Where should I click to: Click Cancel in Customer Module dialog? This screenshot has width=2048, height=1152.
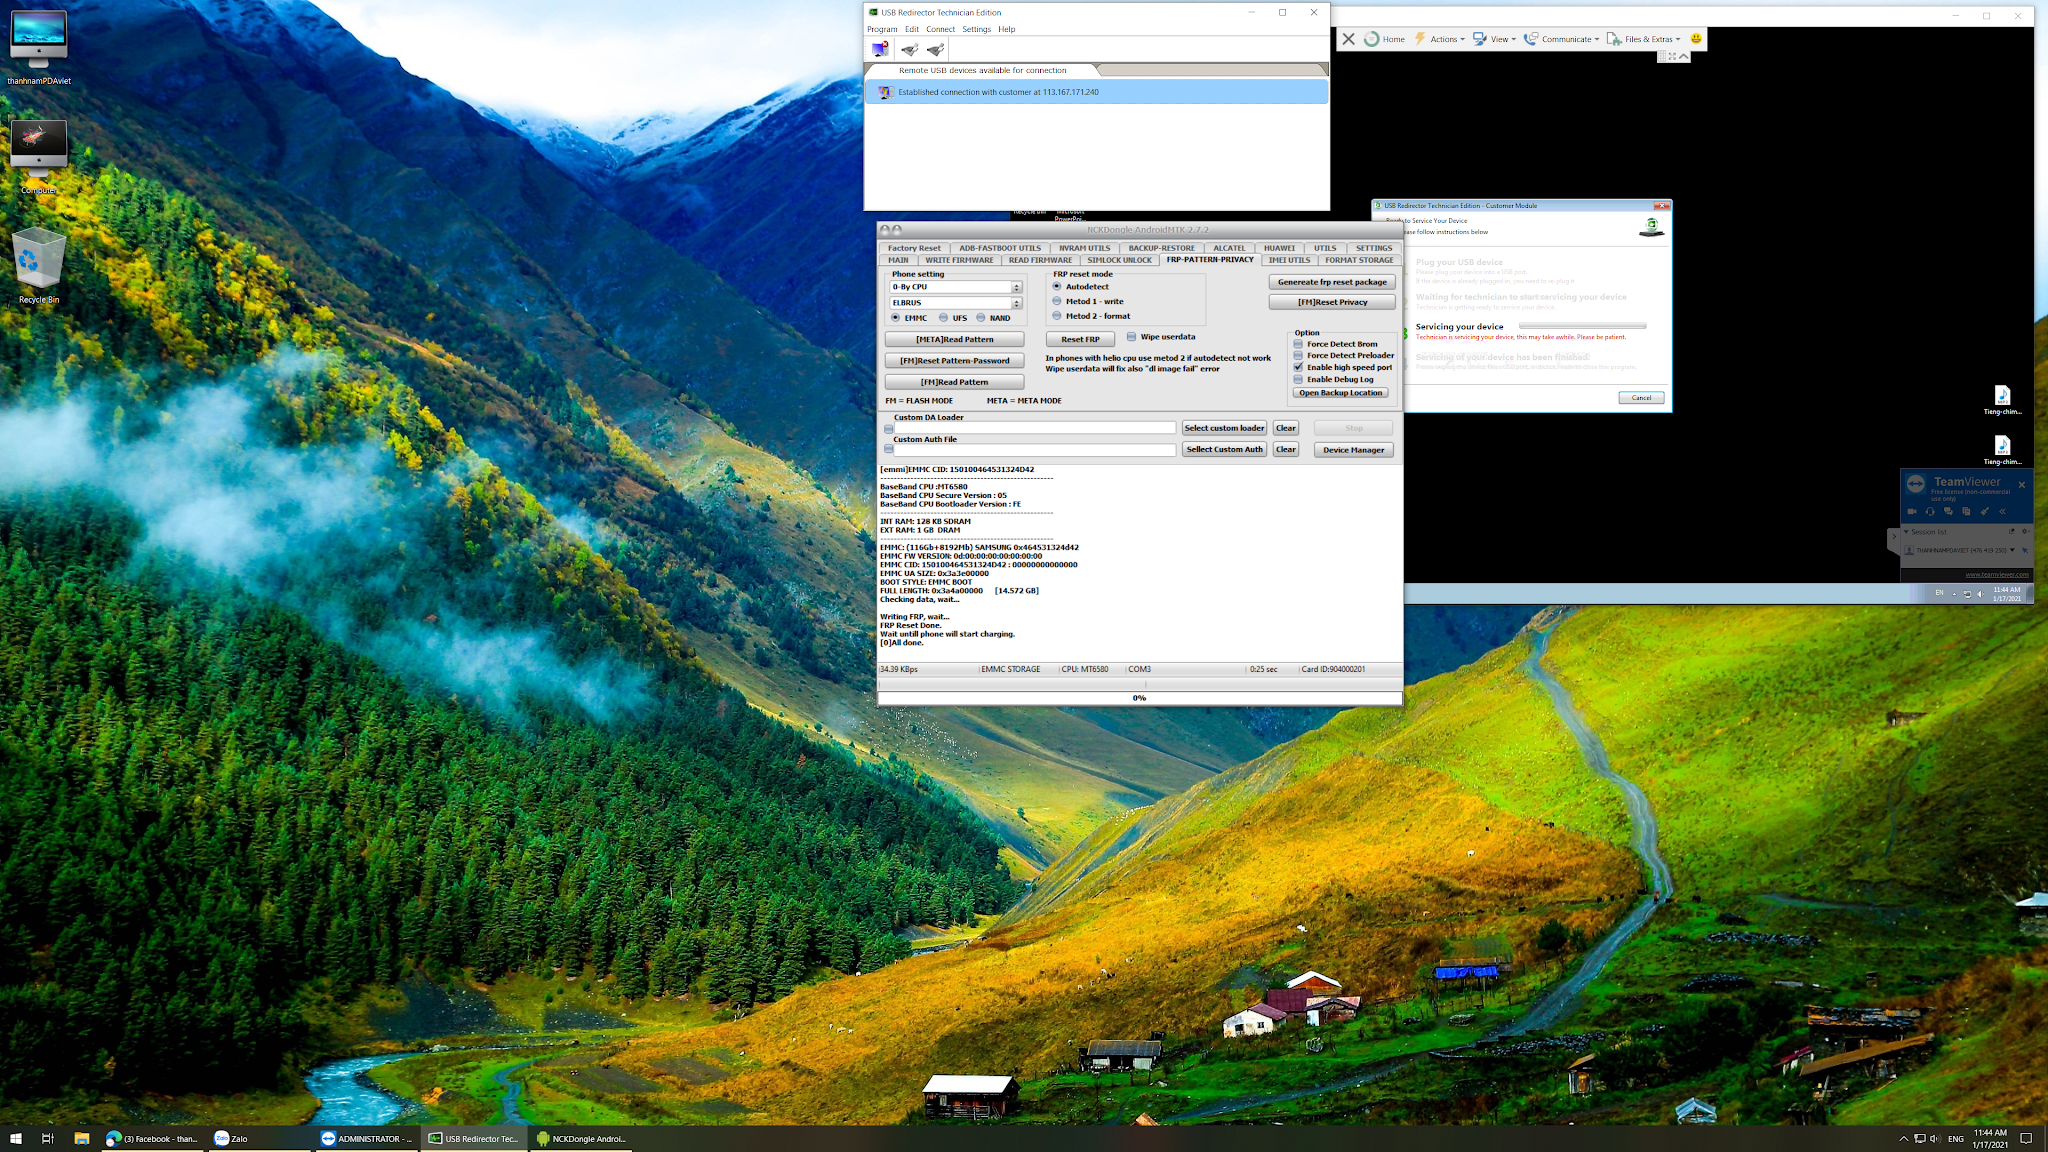point(1641,397)
